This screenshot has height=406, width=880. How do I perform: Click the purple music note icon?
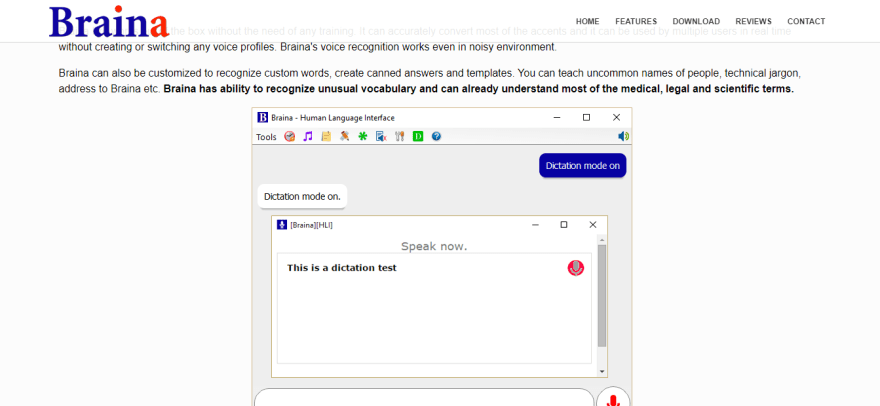308,136
